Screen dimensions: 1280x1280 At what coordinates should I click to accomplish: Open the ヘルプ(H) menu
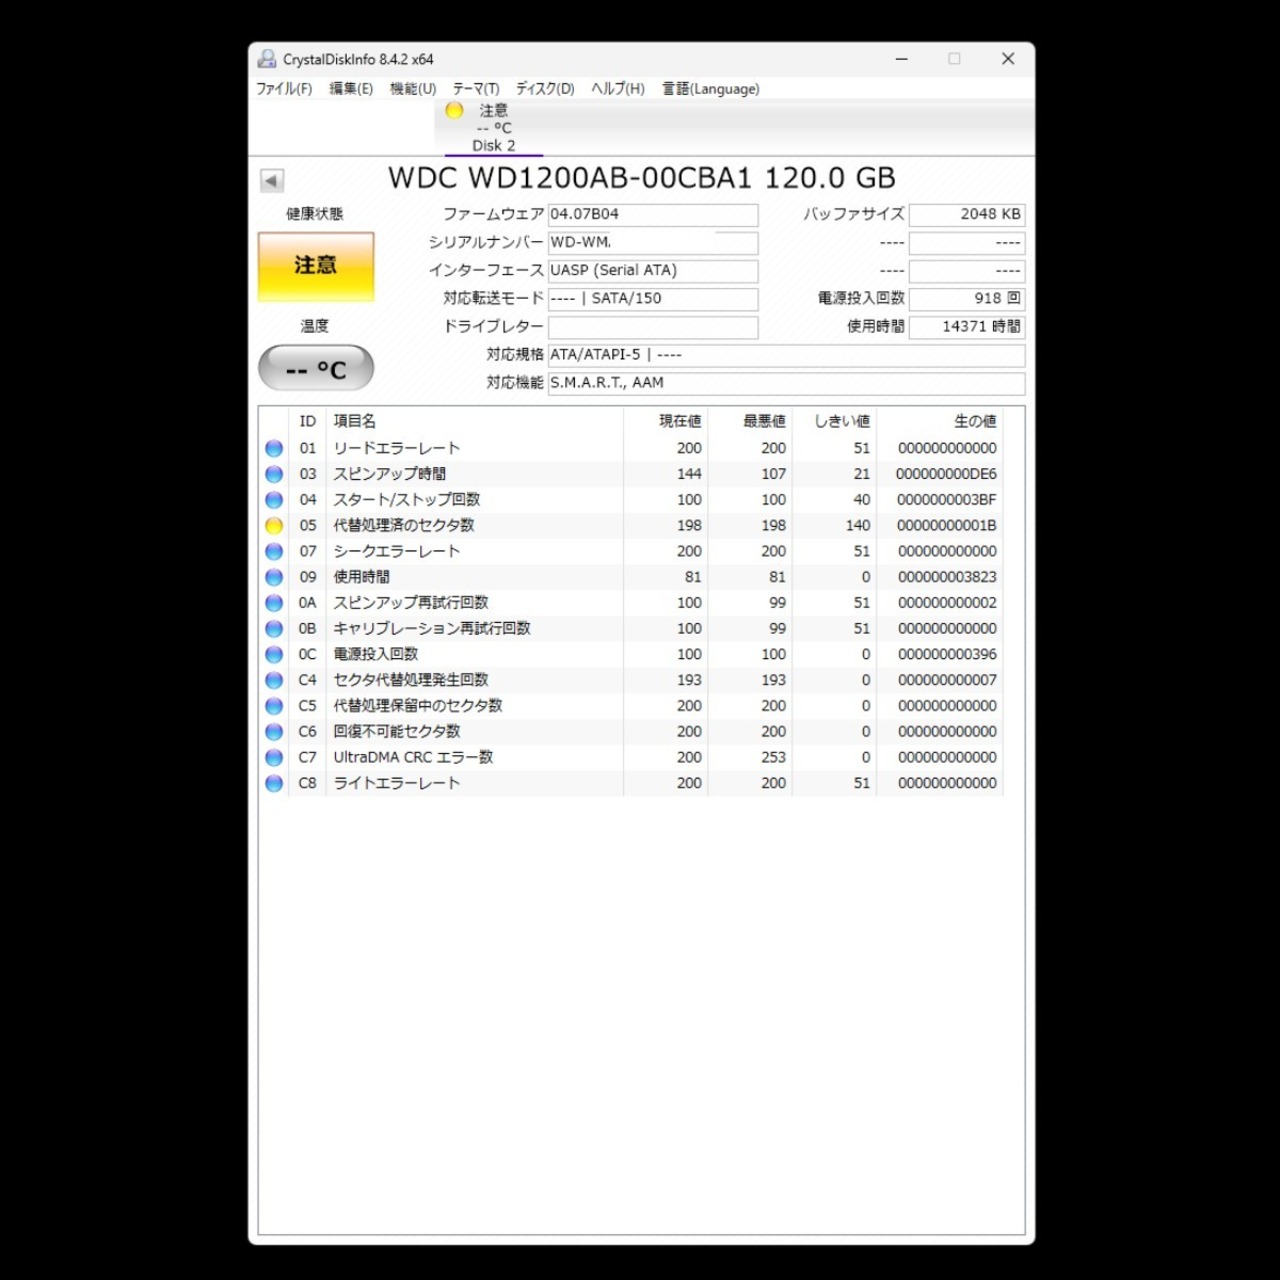618,89
